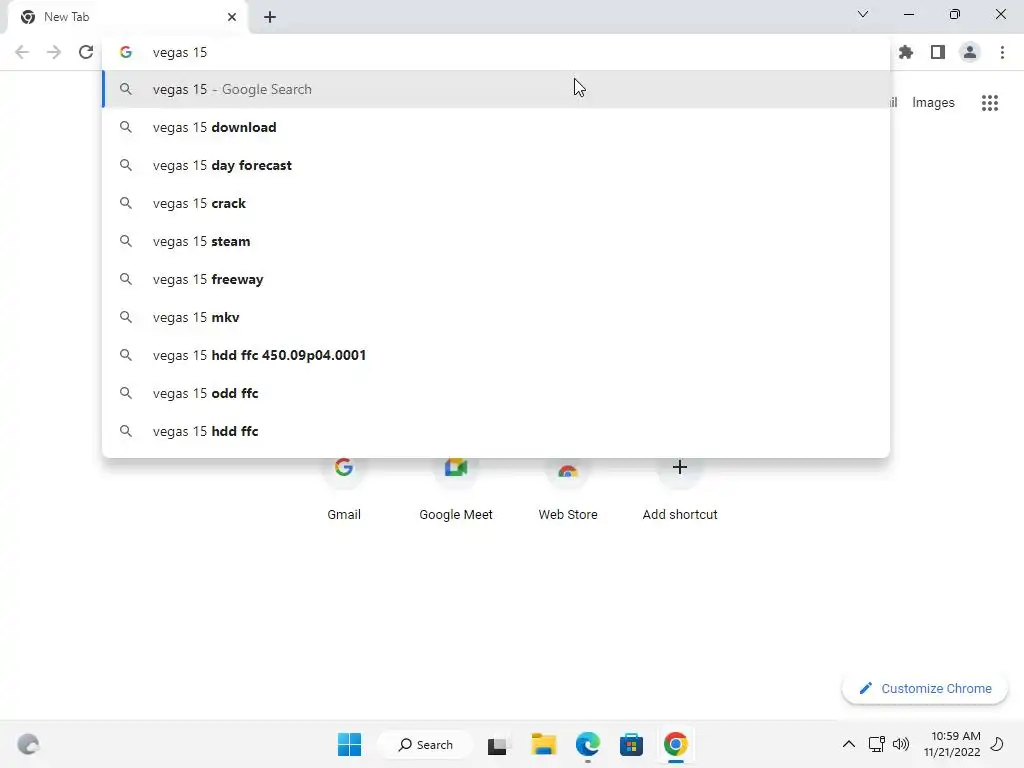1024x768 pixels.
Task: Select the New Tab tab
Action: 127,17
